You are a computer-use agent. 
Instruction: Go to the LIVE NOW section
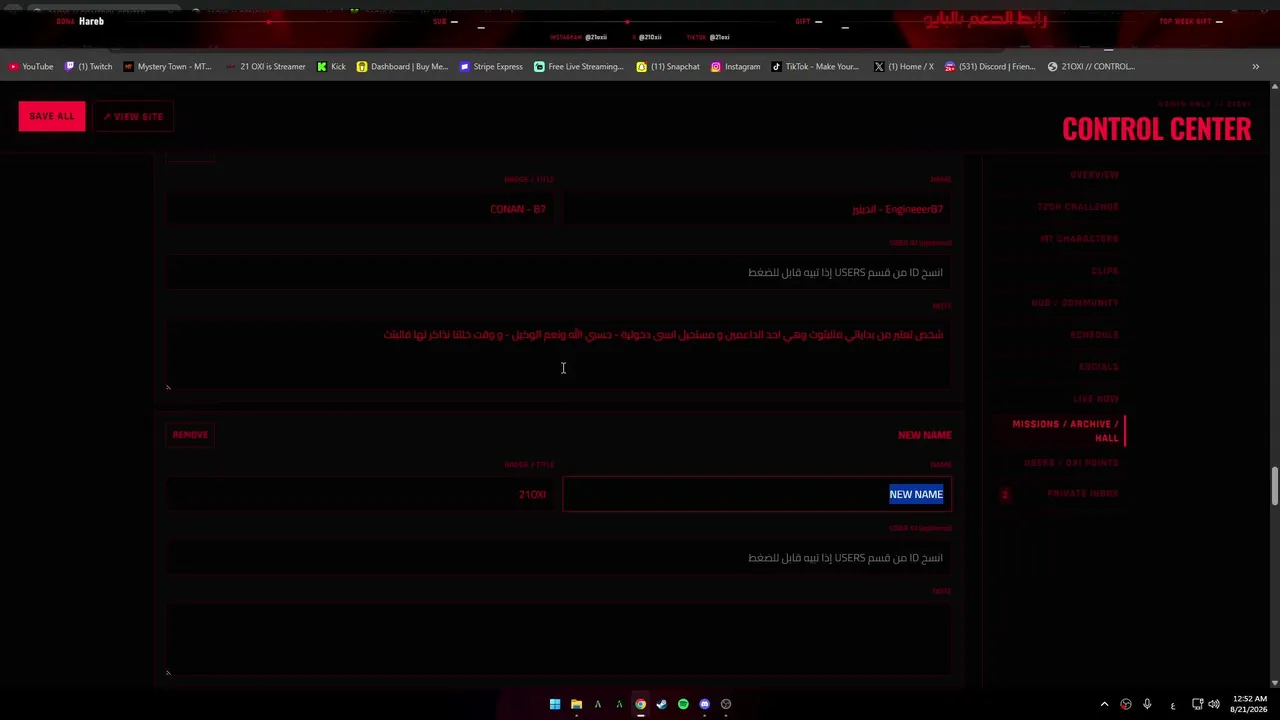tap(1096, 399)
